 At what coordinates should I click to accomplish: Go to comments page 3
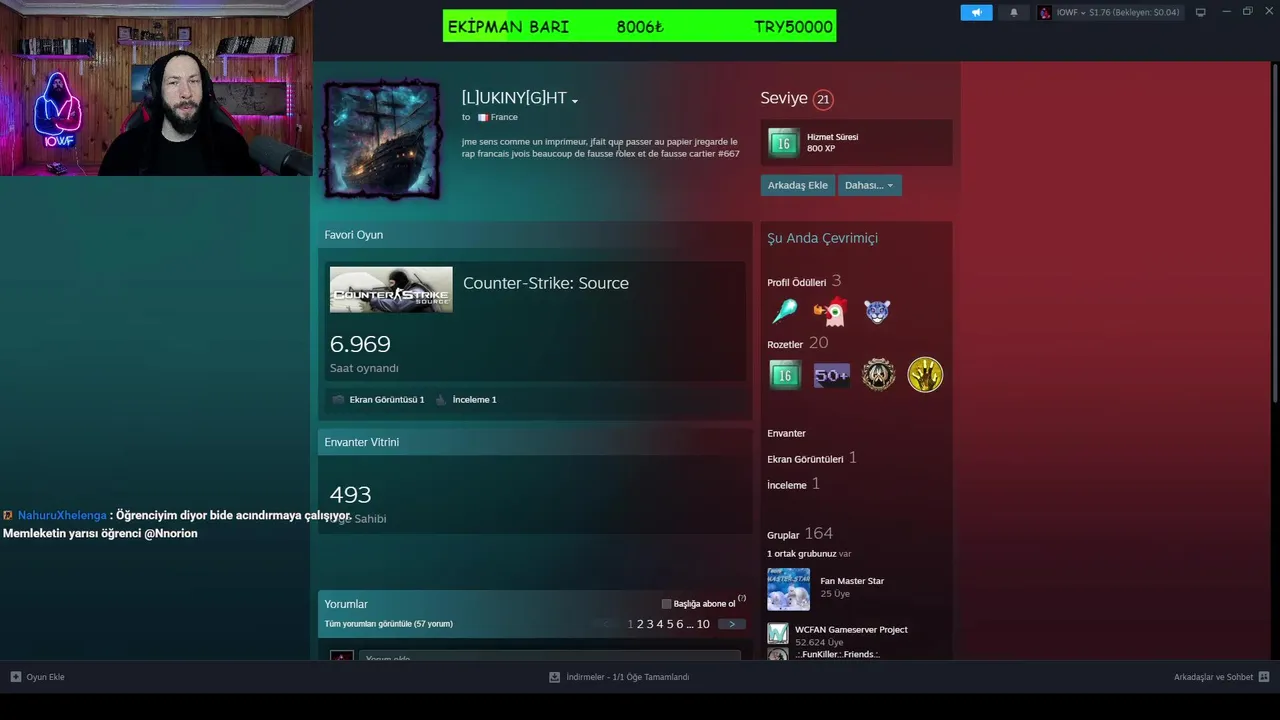650,624
